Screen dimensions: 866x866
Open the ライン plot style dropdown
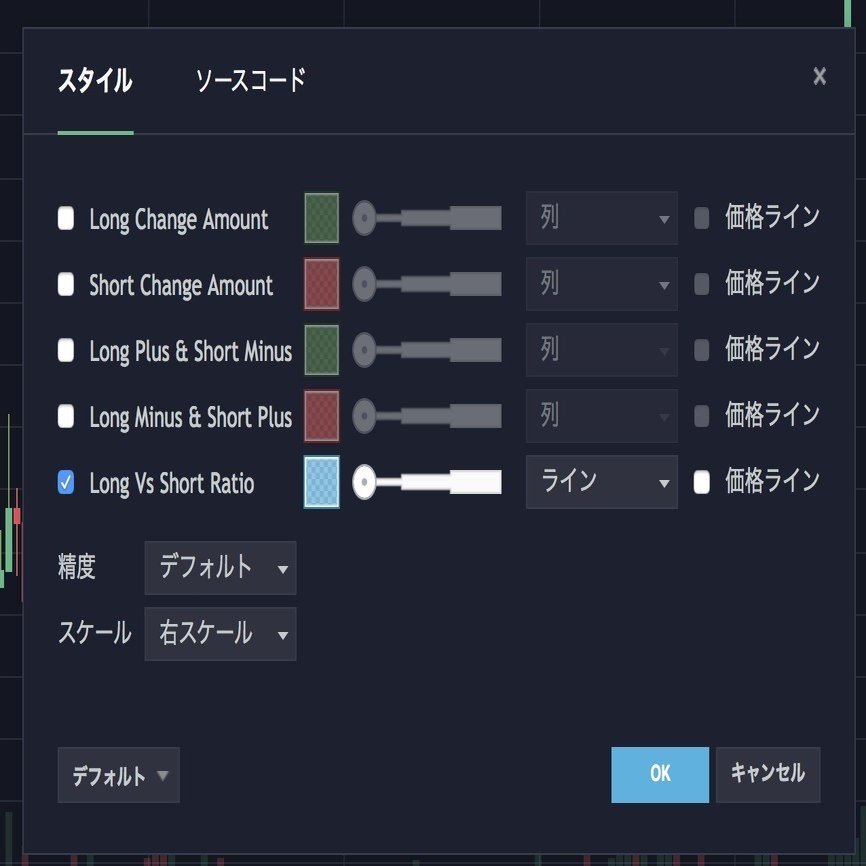(601, 482)
